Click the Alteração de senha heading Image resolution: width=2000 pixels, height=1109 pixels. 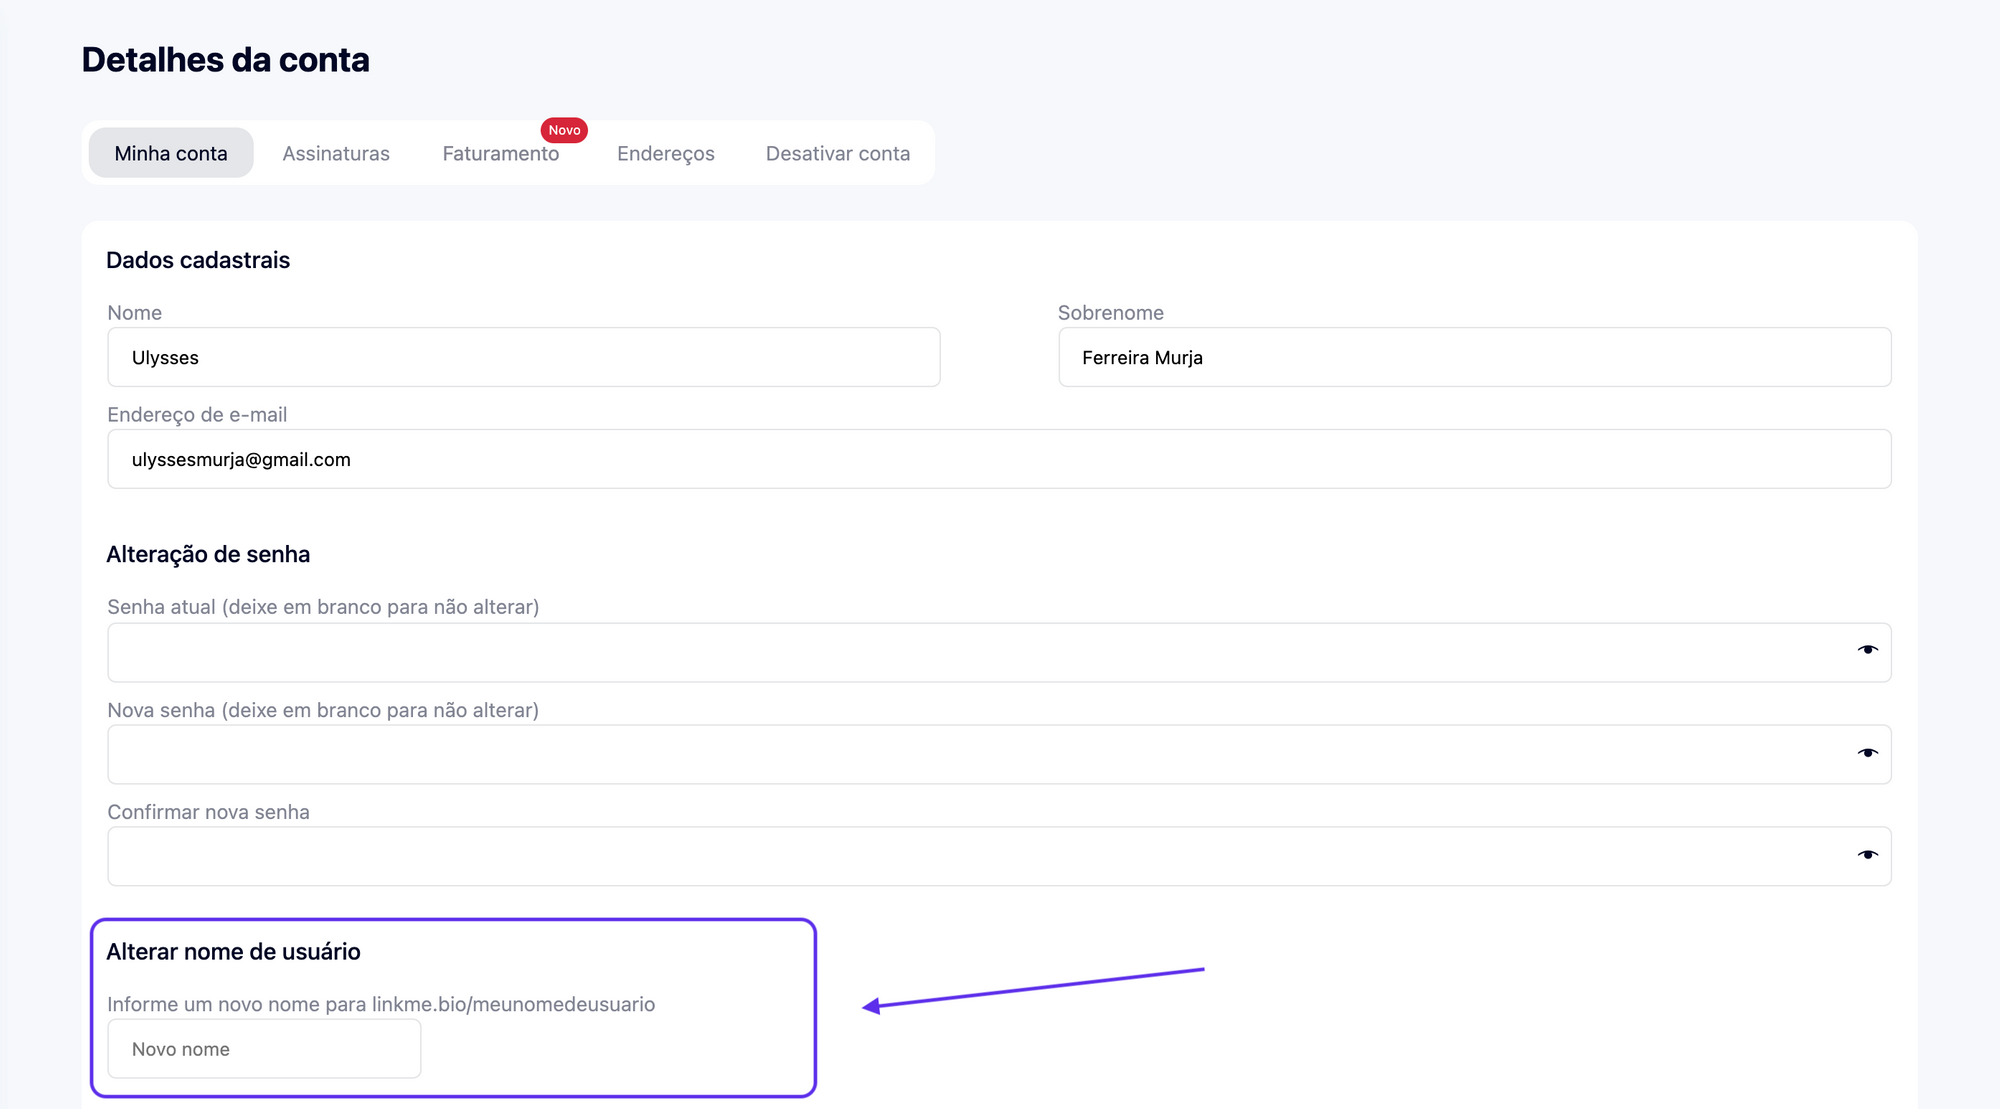coord(208,554)
